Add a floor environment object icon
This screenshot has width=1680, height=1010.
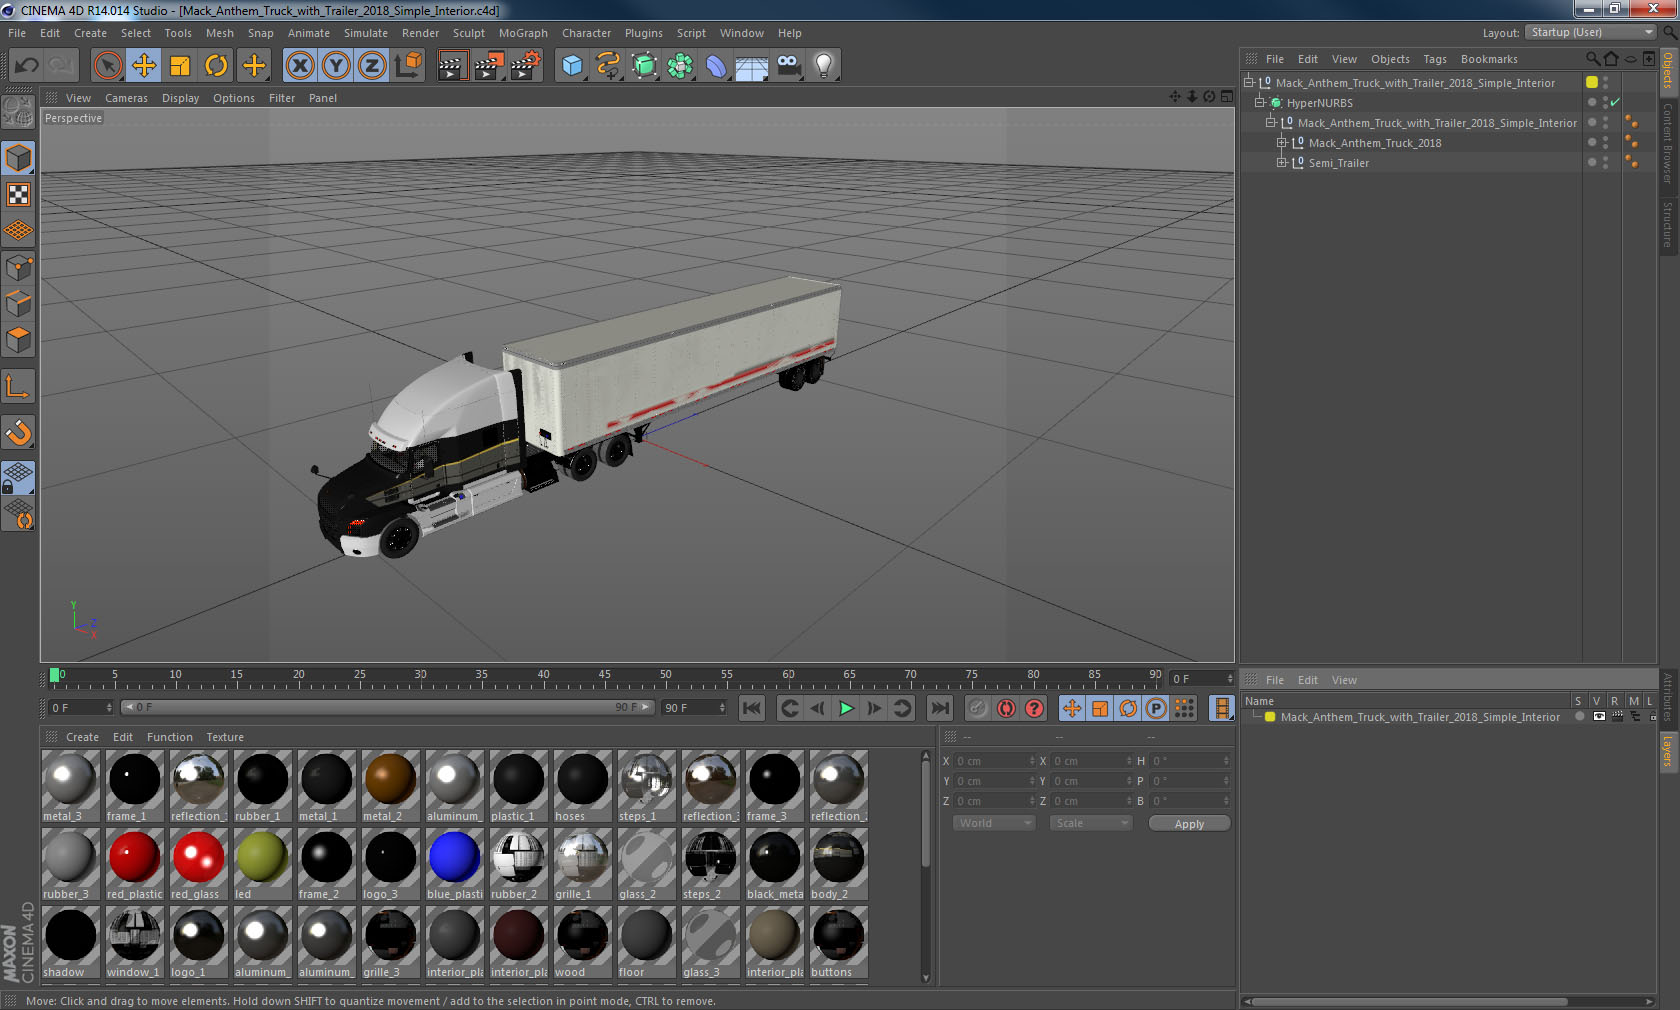click(752, 66)
